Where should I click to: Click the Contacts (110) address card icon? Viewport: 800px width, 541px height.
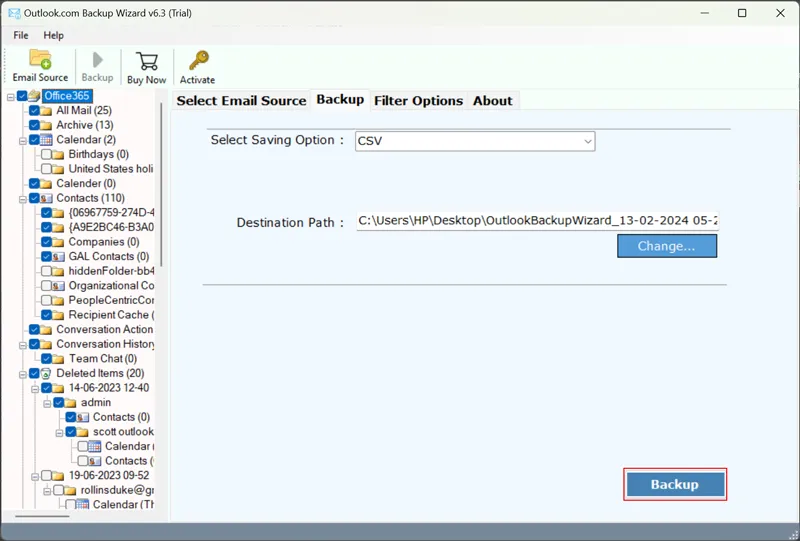(x=47, y=198)
